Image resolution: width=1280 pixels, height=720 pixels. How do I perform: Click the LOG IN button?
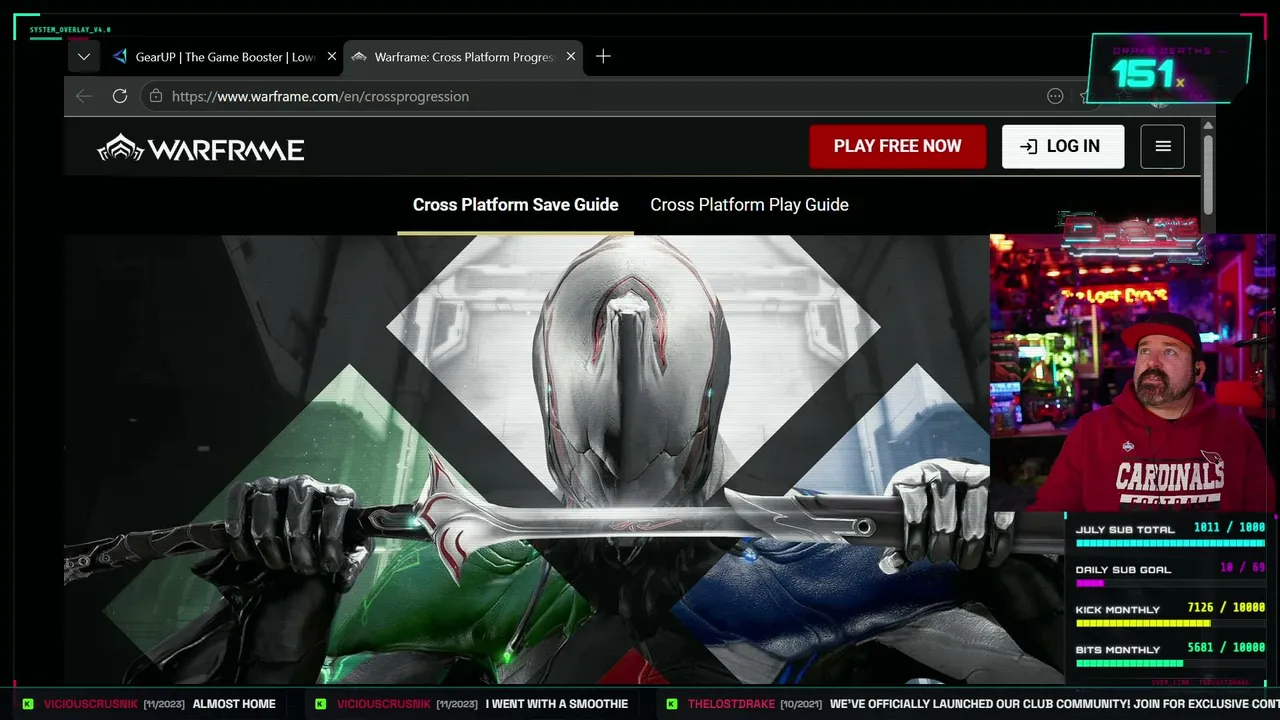pos(1063,146)
